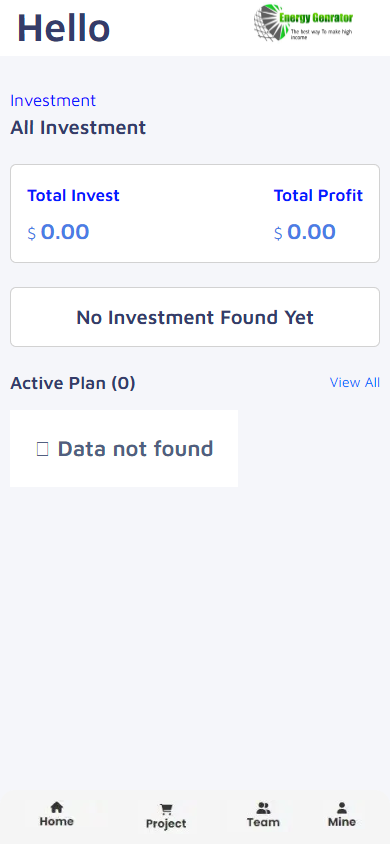Tap the Mine person icon
This screenshot has width=390, height=844.
point(342,807)
